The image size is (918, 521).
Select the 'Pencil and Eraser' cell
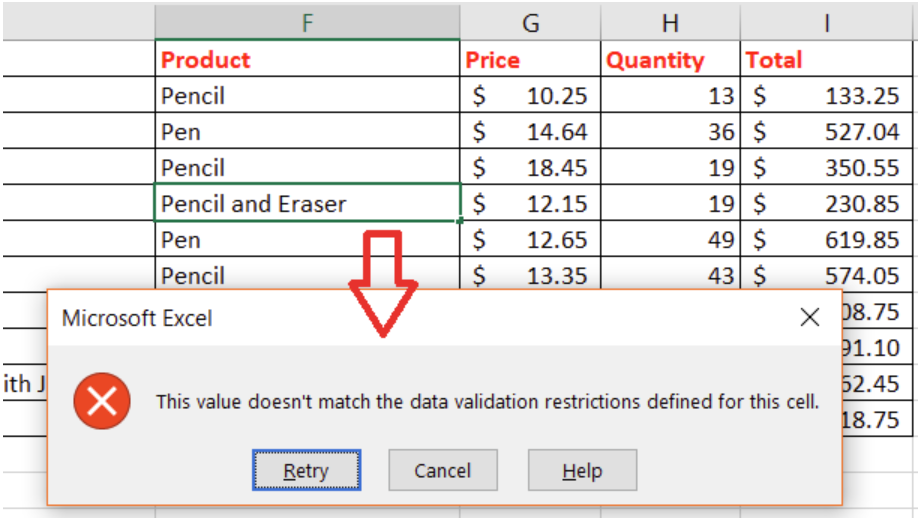coord(307,204)
